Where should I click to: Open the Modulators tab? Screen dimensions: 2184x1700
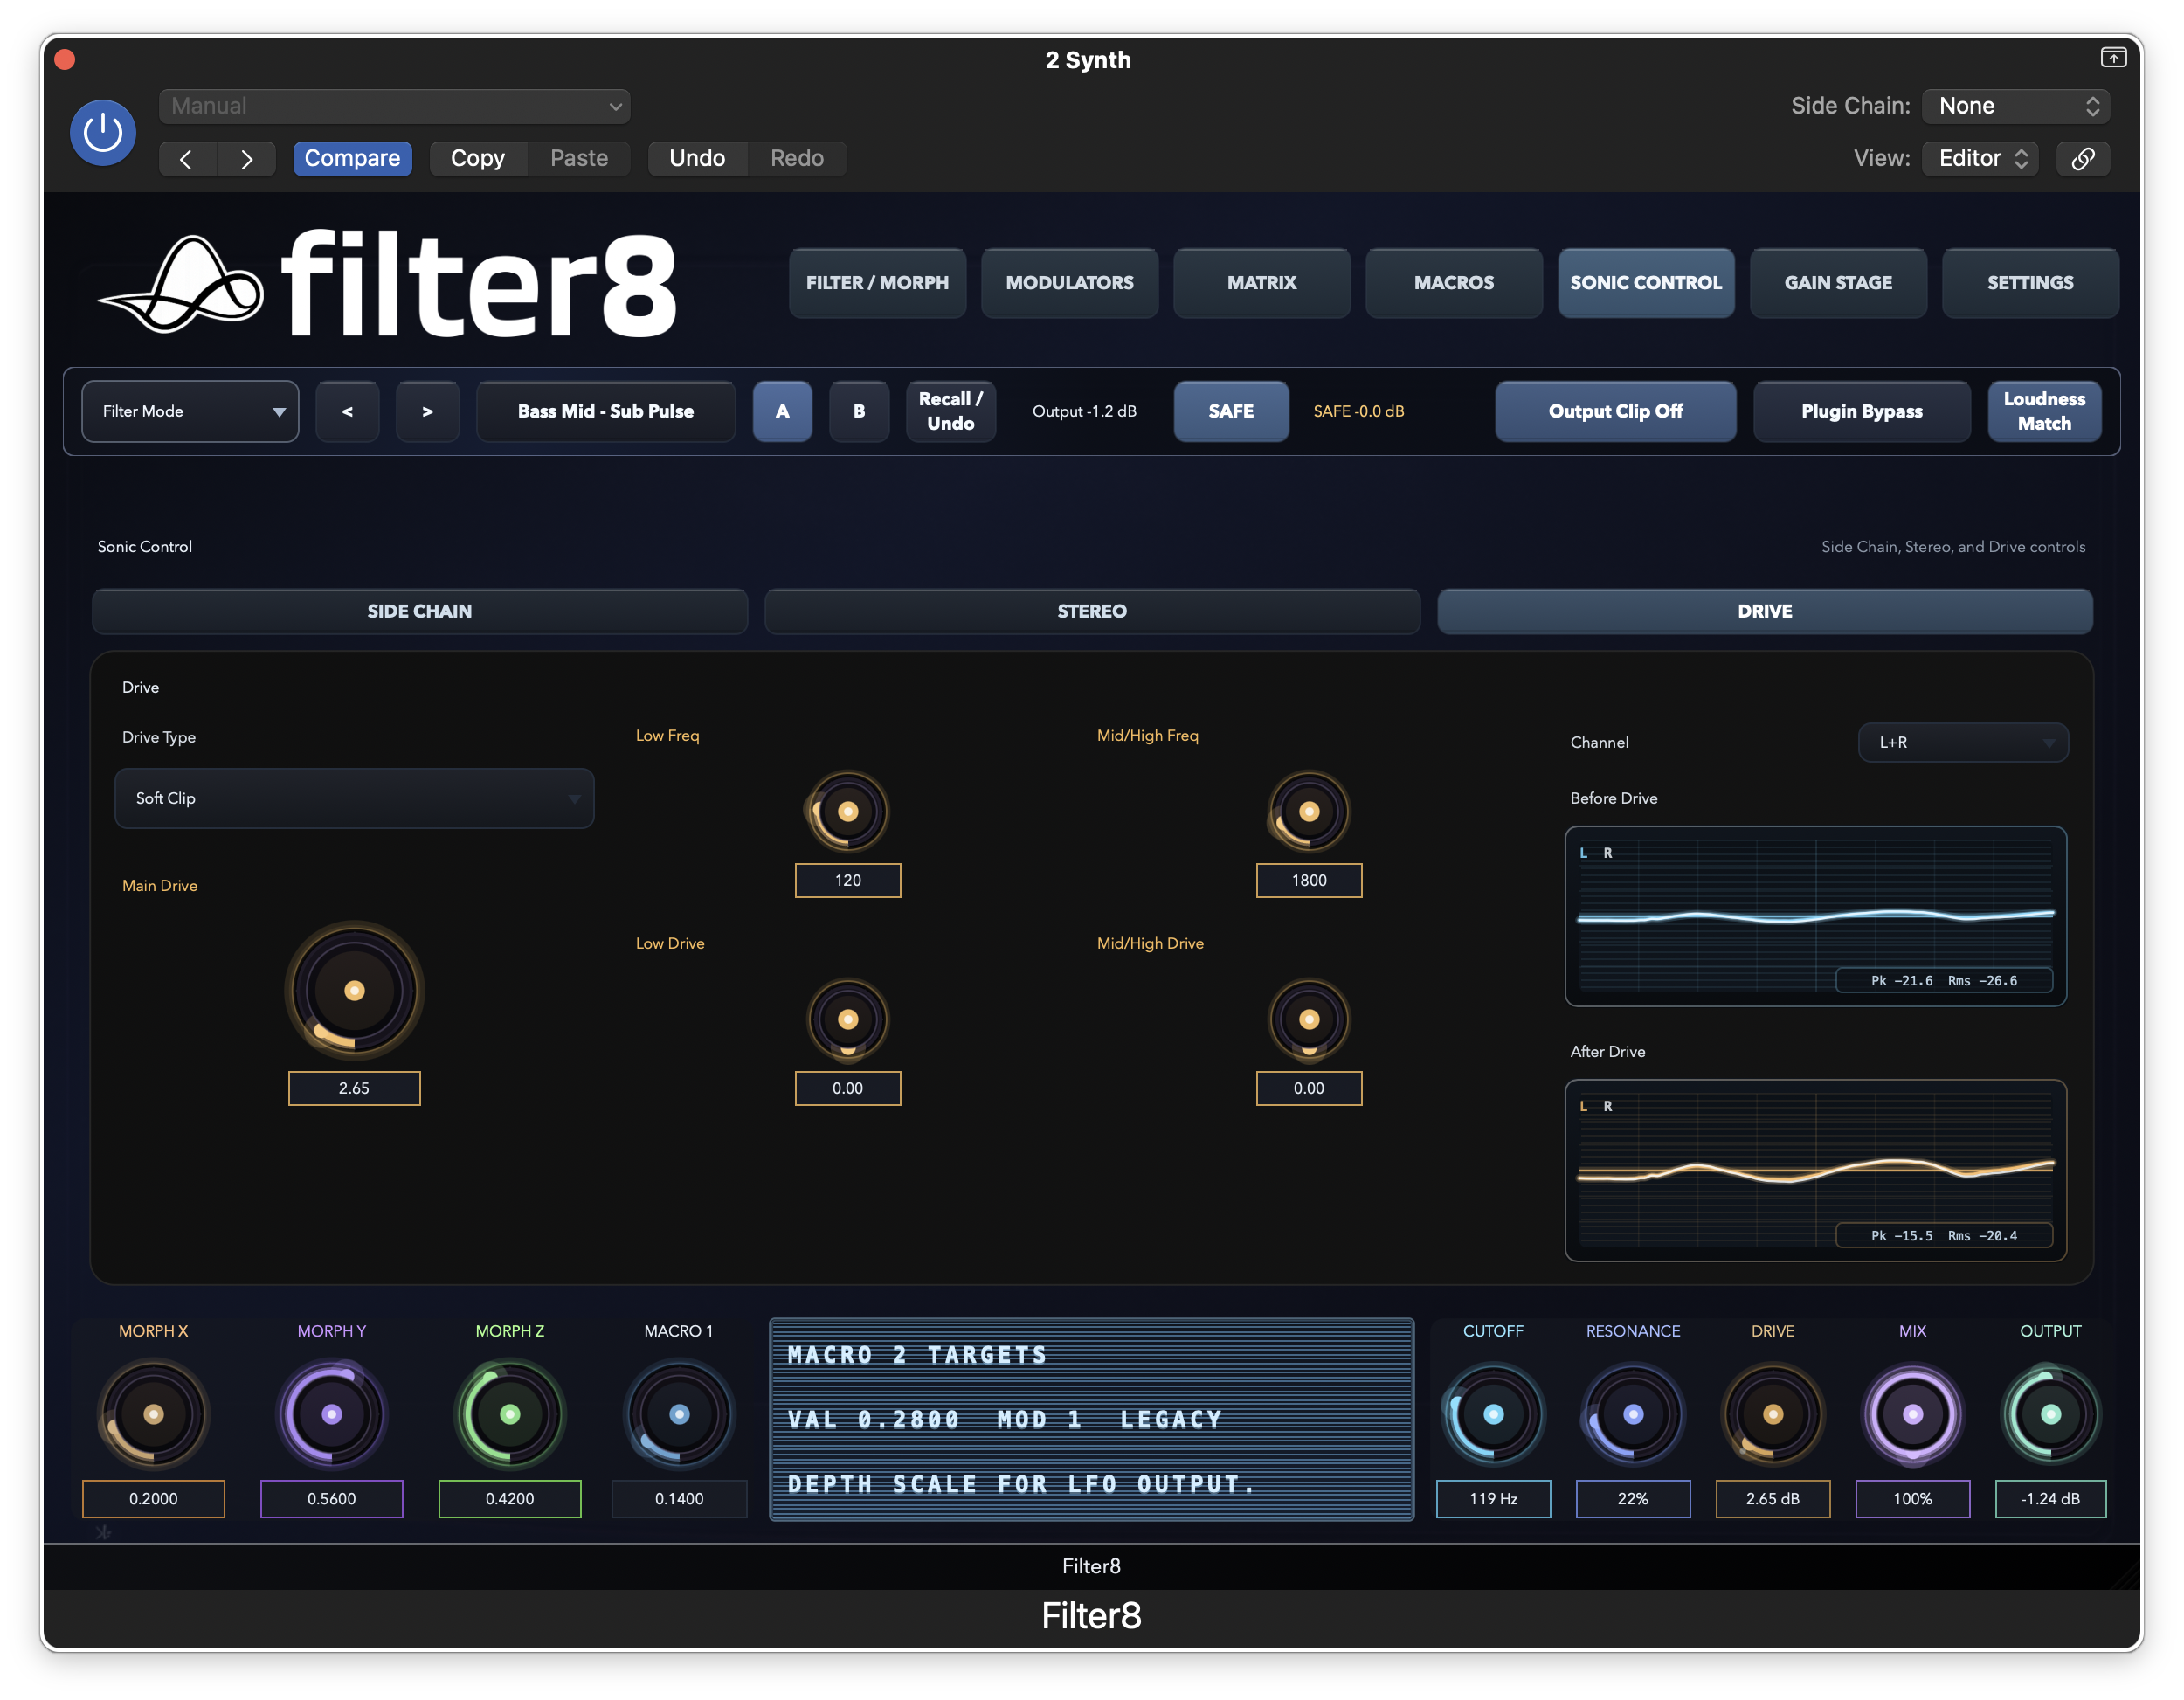1069,283
